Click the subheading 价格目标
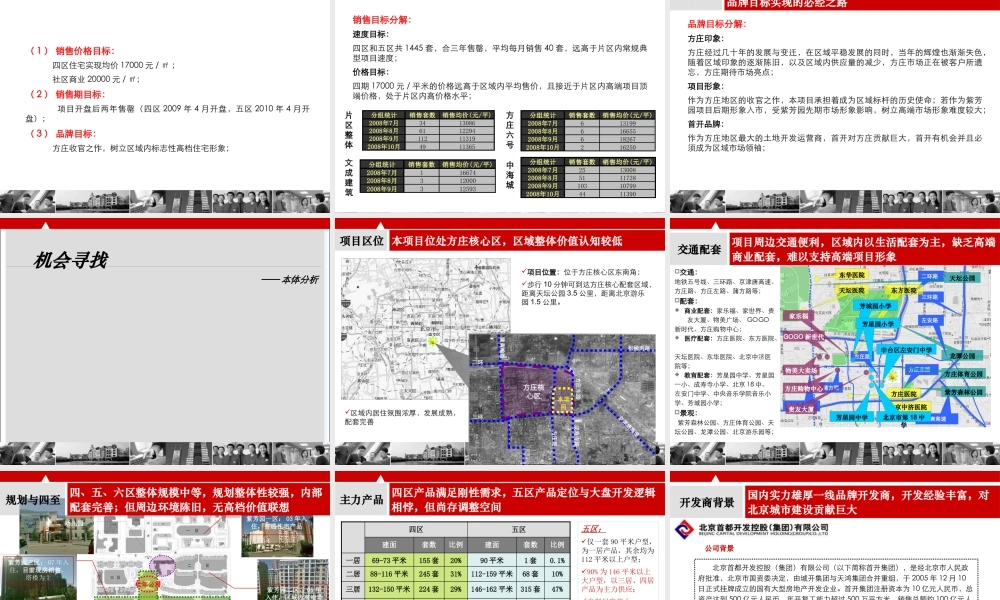Image resolution: width=1000 pixels, height=600 pixels. pyautogui.click(x=371, y=72)
